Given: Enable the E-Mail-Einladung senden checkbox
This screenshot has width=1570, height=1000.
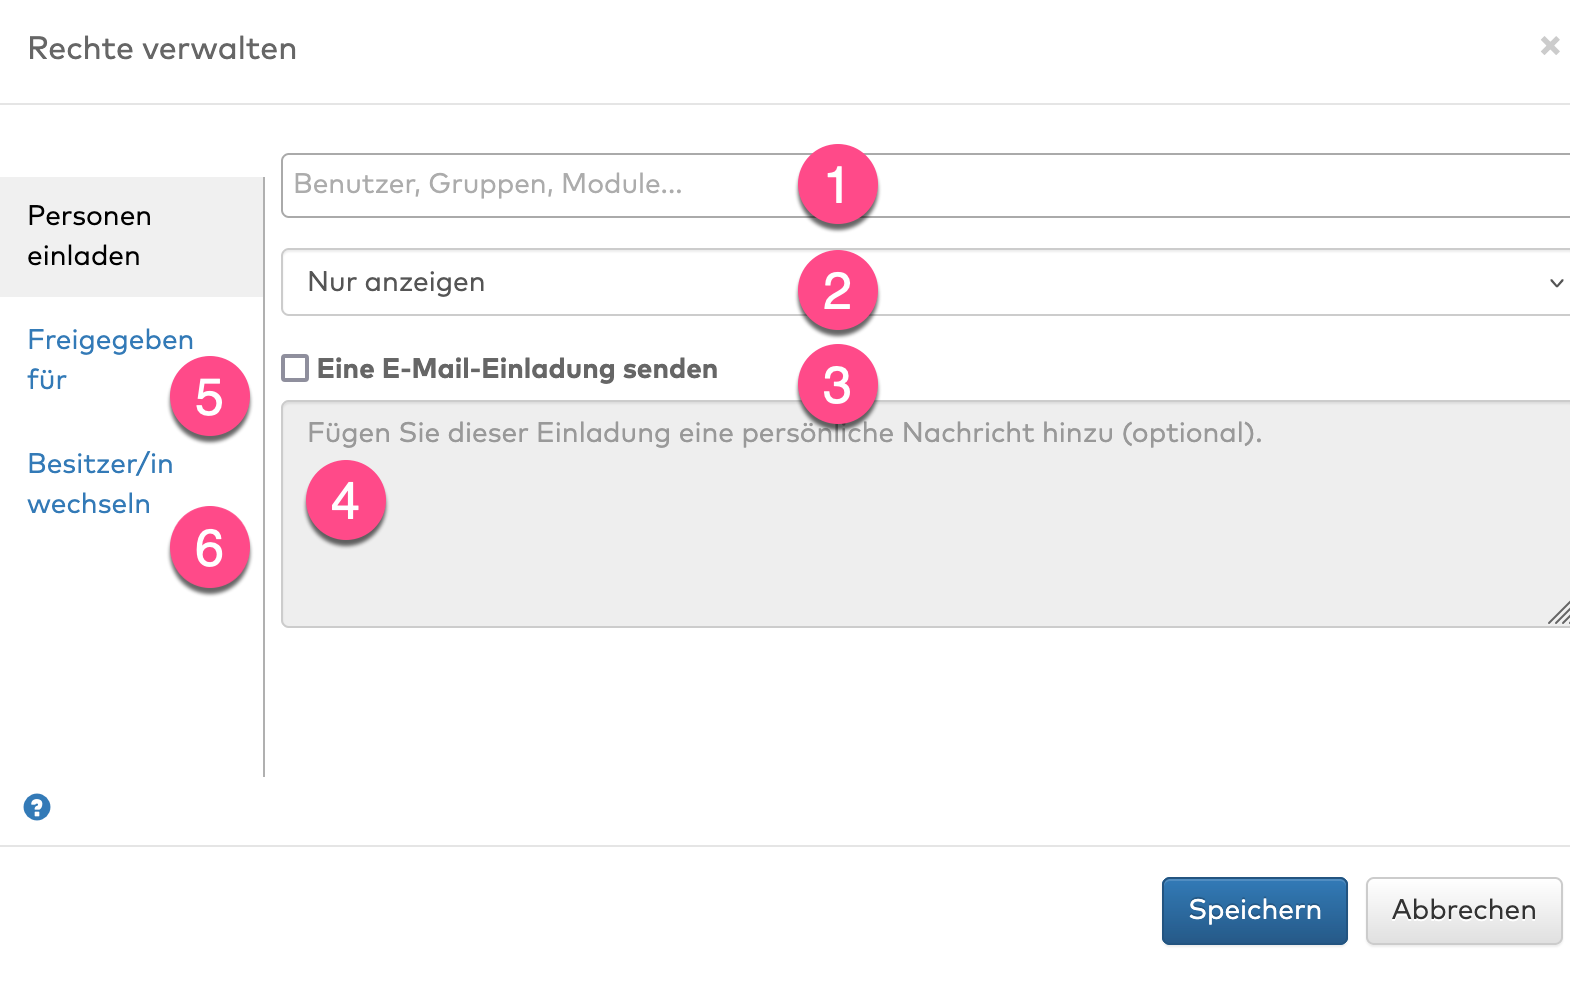Looking at the screenshot, I should 295,368.
